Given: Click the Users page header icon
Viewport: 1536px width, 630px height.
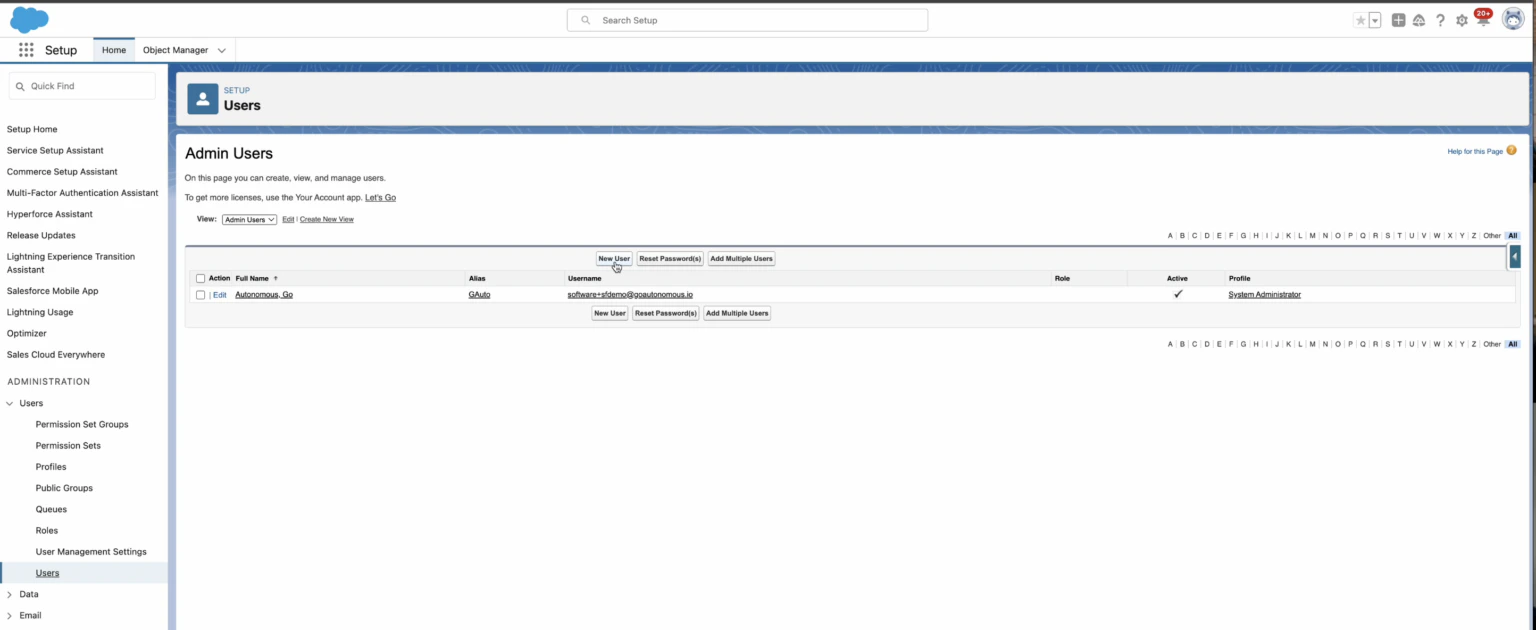Looking at the screenshot, I should pyautogui.click(x=203, y=99).
